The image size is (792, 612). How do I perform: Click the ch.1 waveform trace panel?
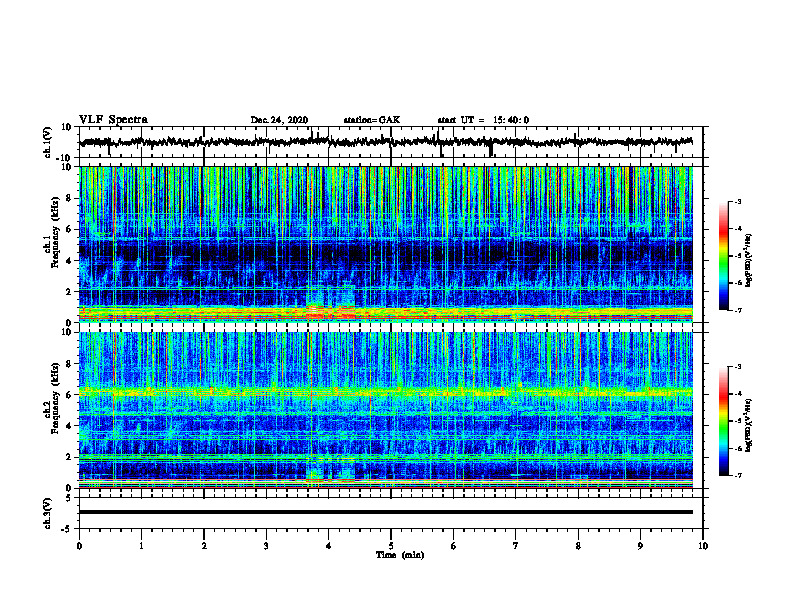coord(391,142)
